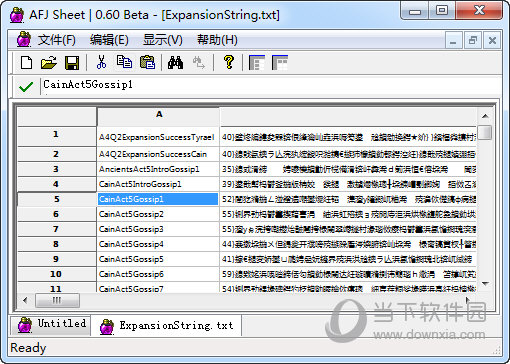Click the horizontal scrollbar right arrow
The height and width of the screenshot is (364, 510).
click(x=468, y=300)
